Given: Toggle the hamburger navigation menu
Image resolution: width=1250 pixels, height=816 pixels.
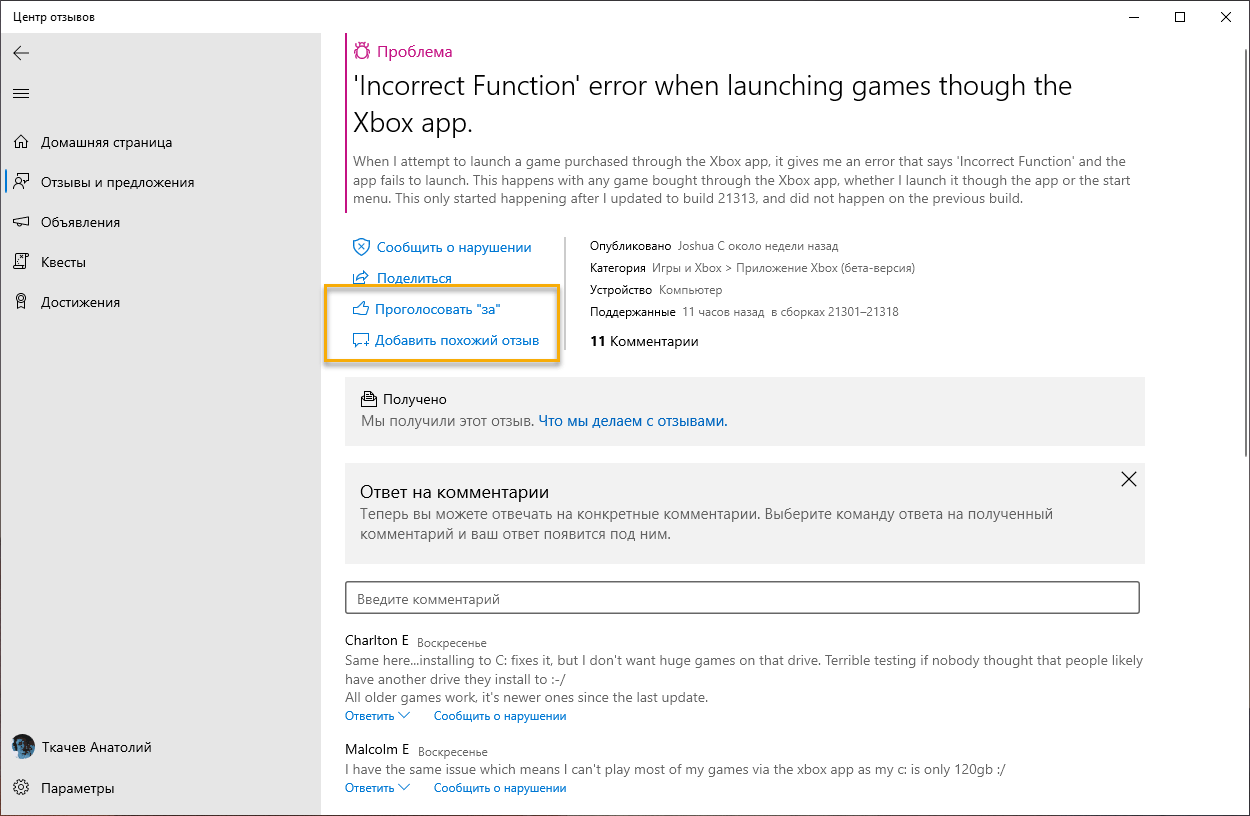Looking at the screenshot, I should click(21, 93).
